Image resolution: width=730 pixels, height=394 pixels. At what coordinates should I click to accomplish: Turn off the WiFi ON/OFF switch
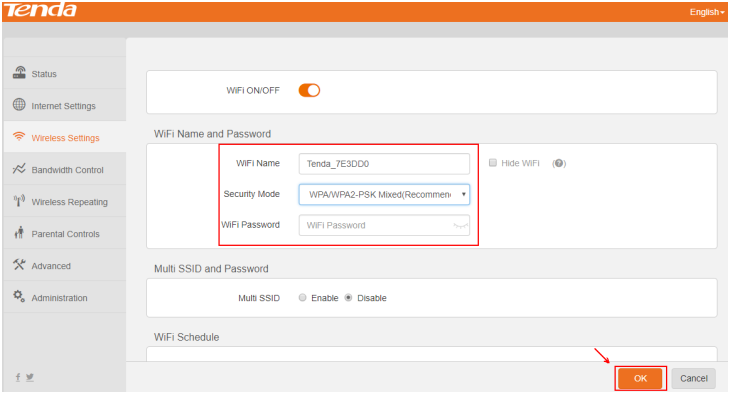pyautogui.click(x=309, y=90)
